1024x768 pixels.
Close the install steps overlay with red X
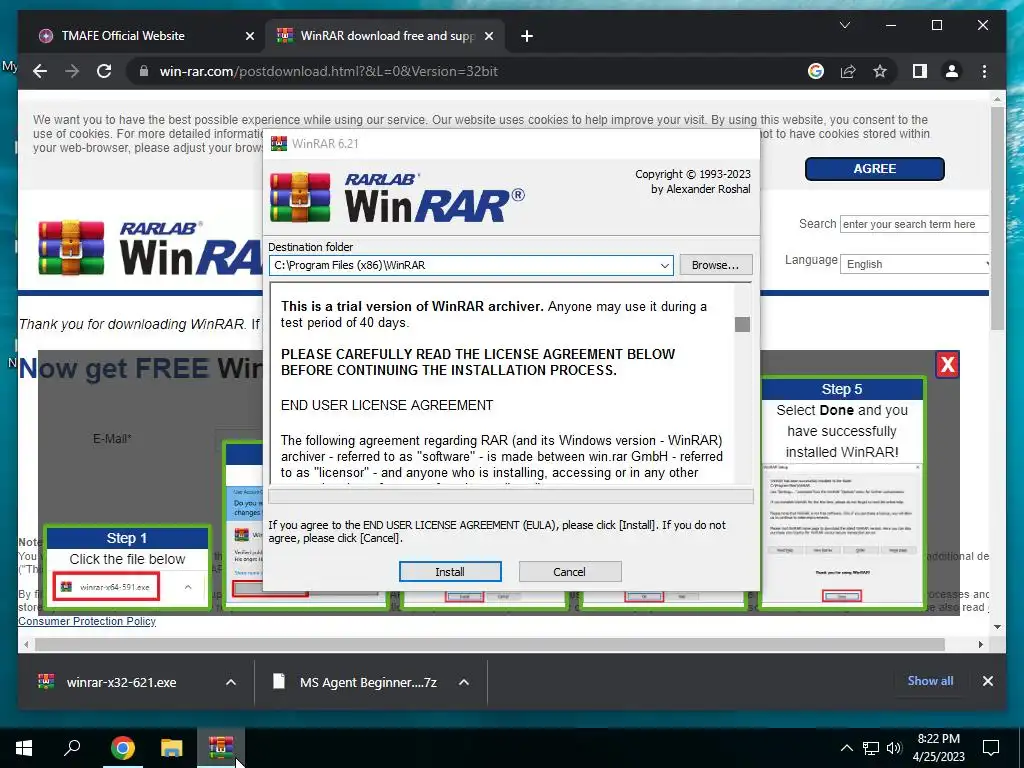coord(947,364)
